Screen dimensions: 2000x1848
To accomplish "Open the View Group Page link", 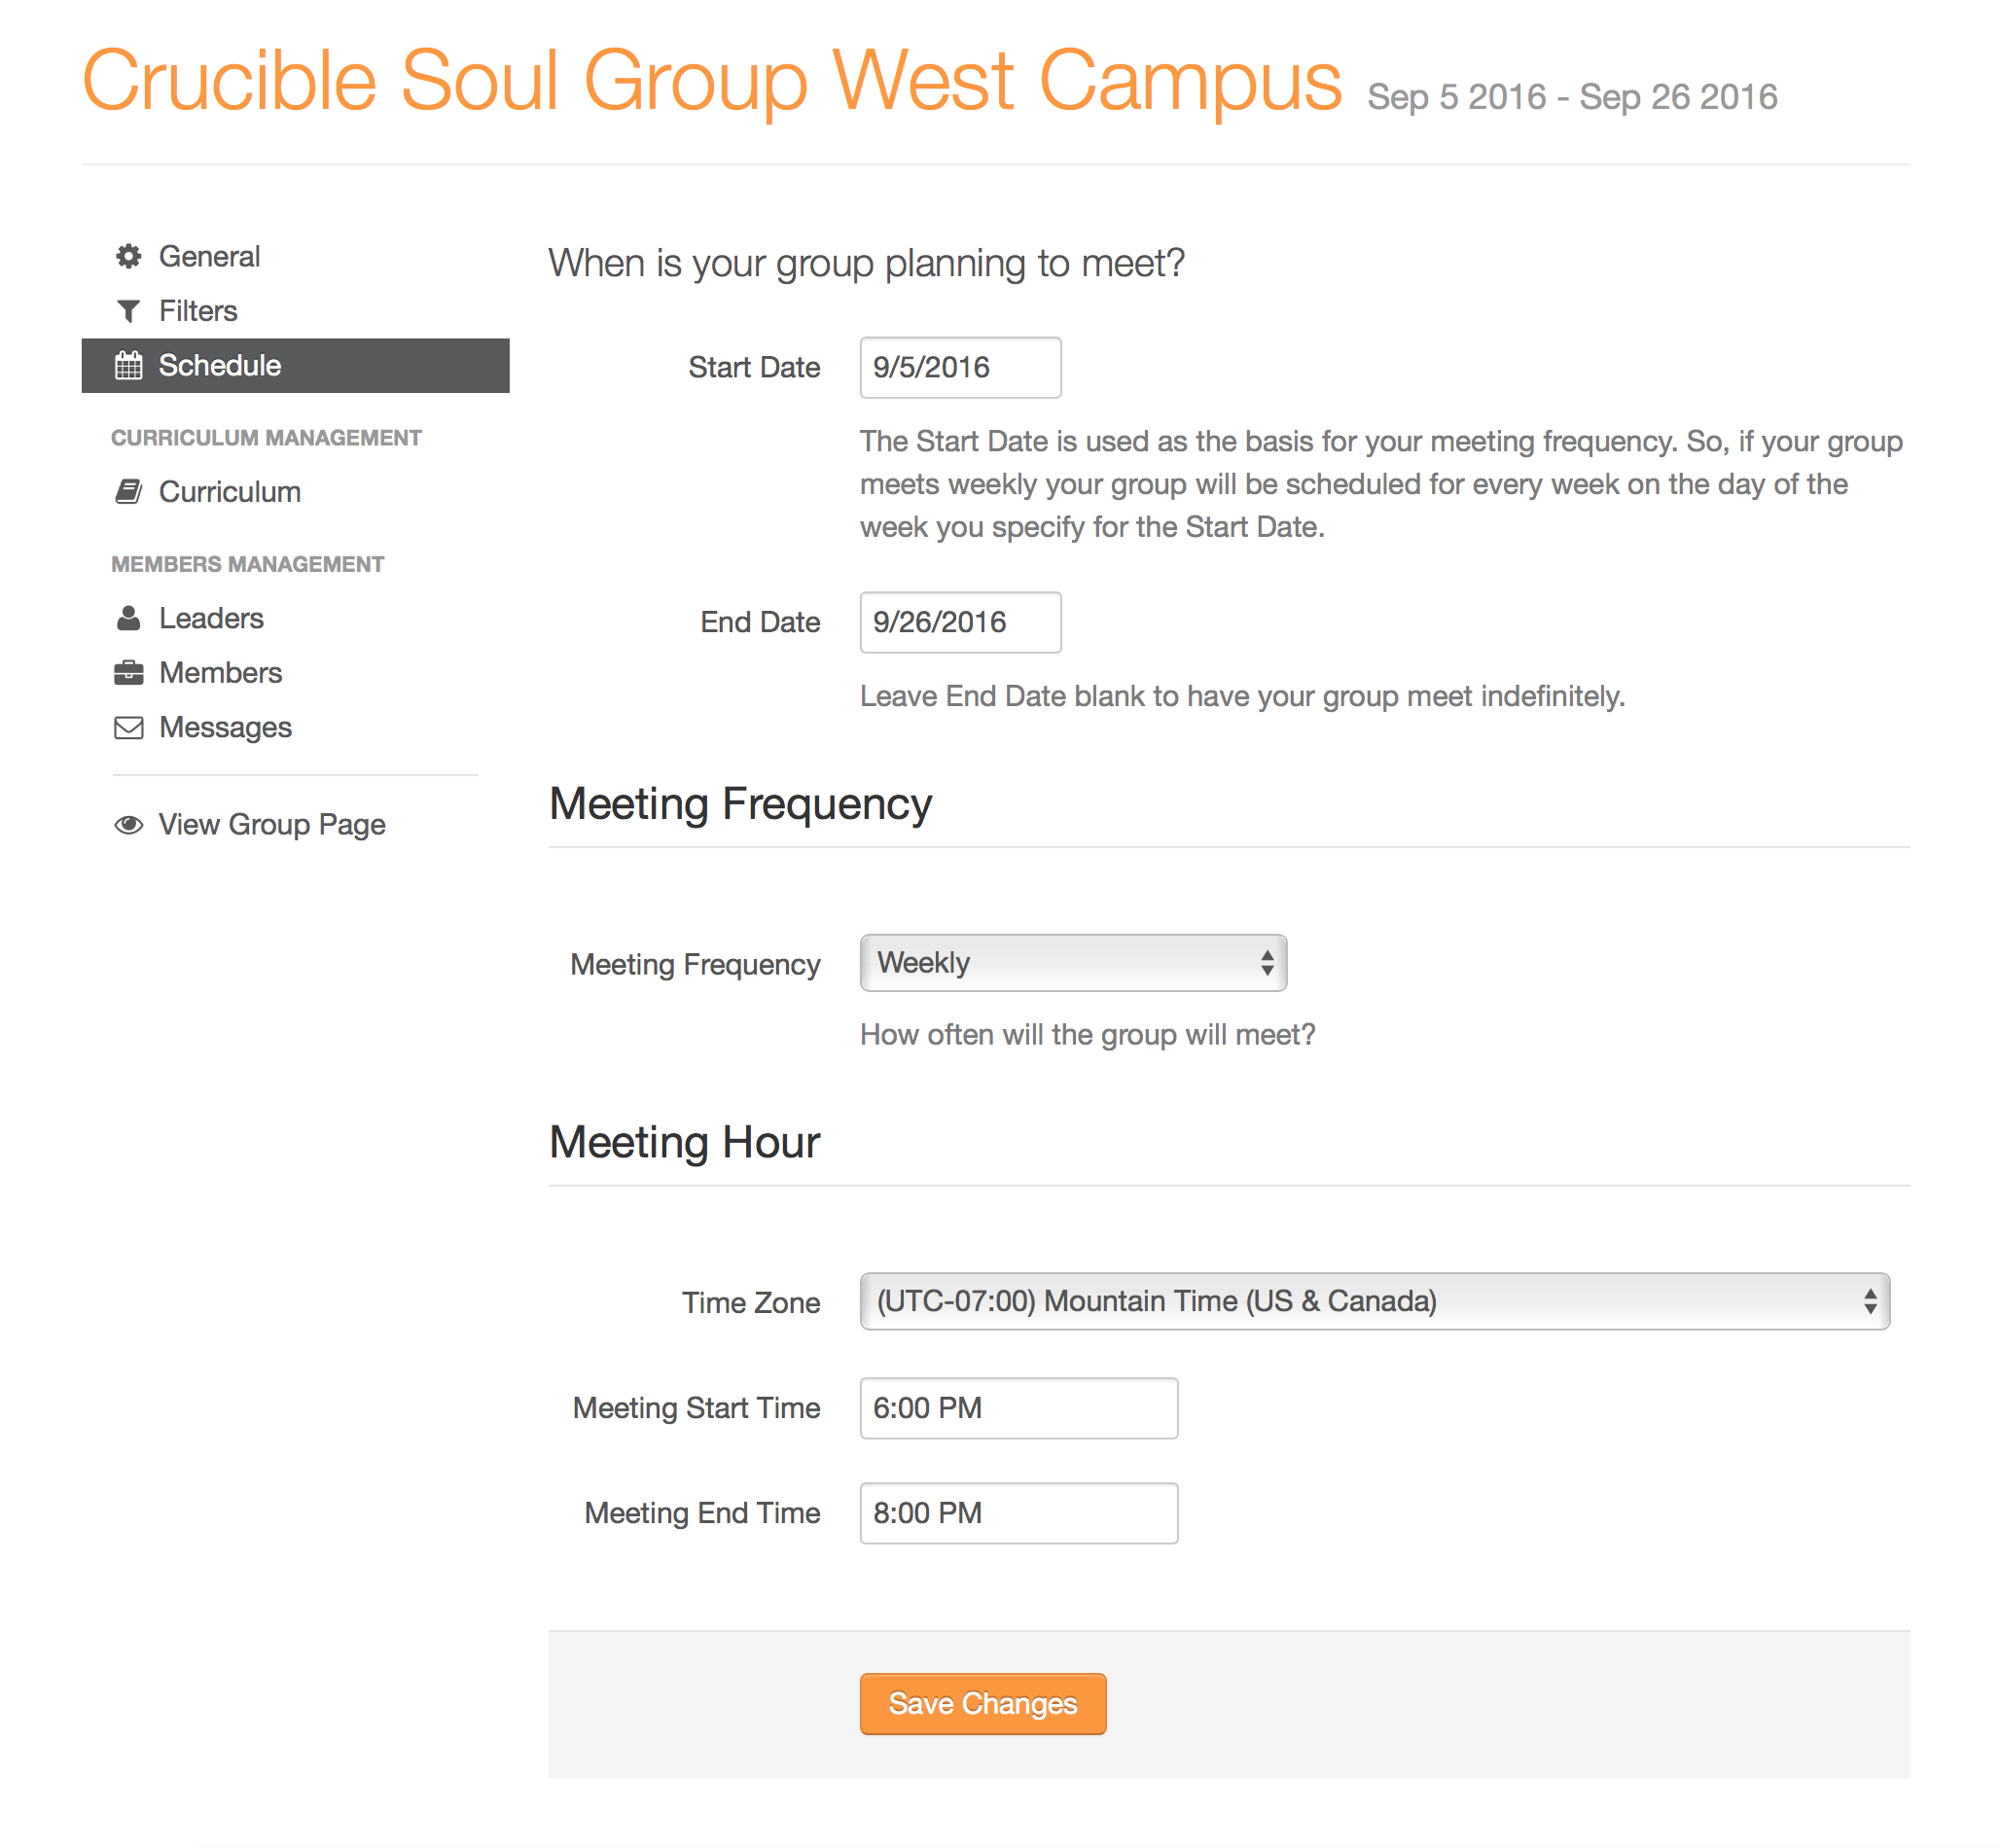I will coord(271,825).
